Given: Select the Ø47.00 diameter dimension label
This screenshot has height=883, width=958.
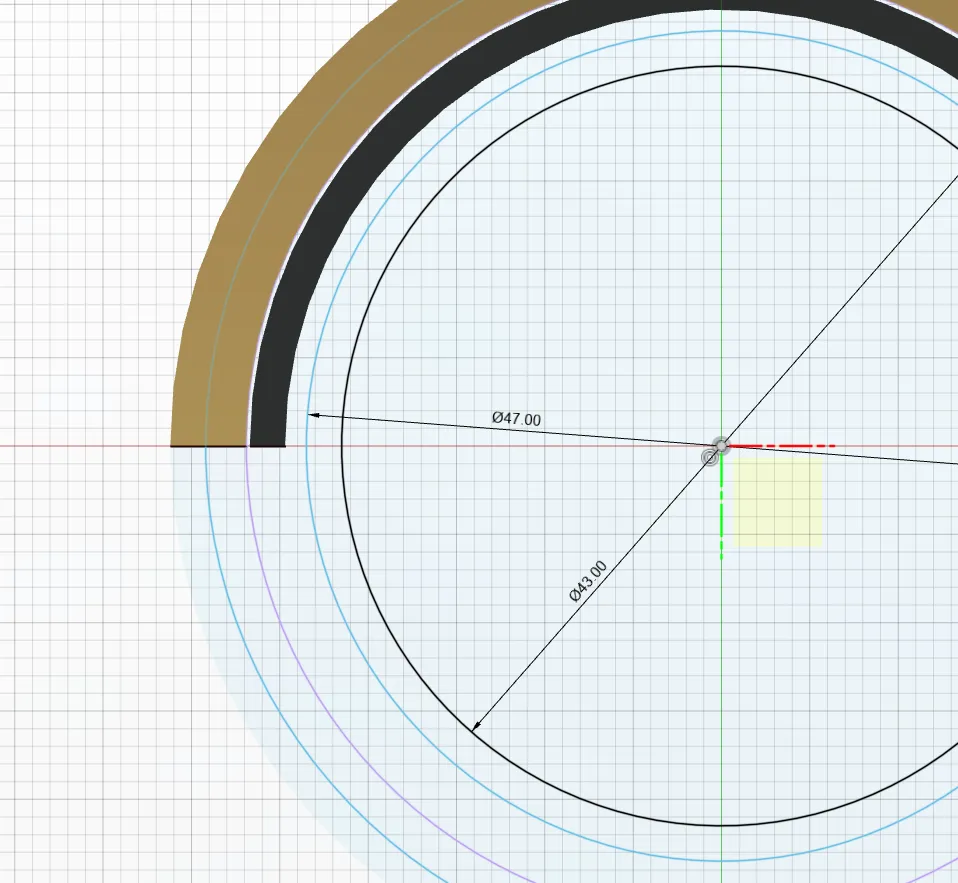Looking at the screenshot, I should 516,418.
